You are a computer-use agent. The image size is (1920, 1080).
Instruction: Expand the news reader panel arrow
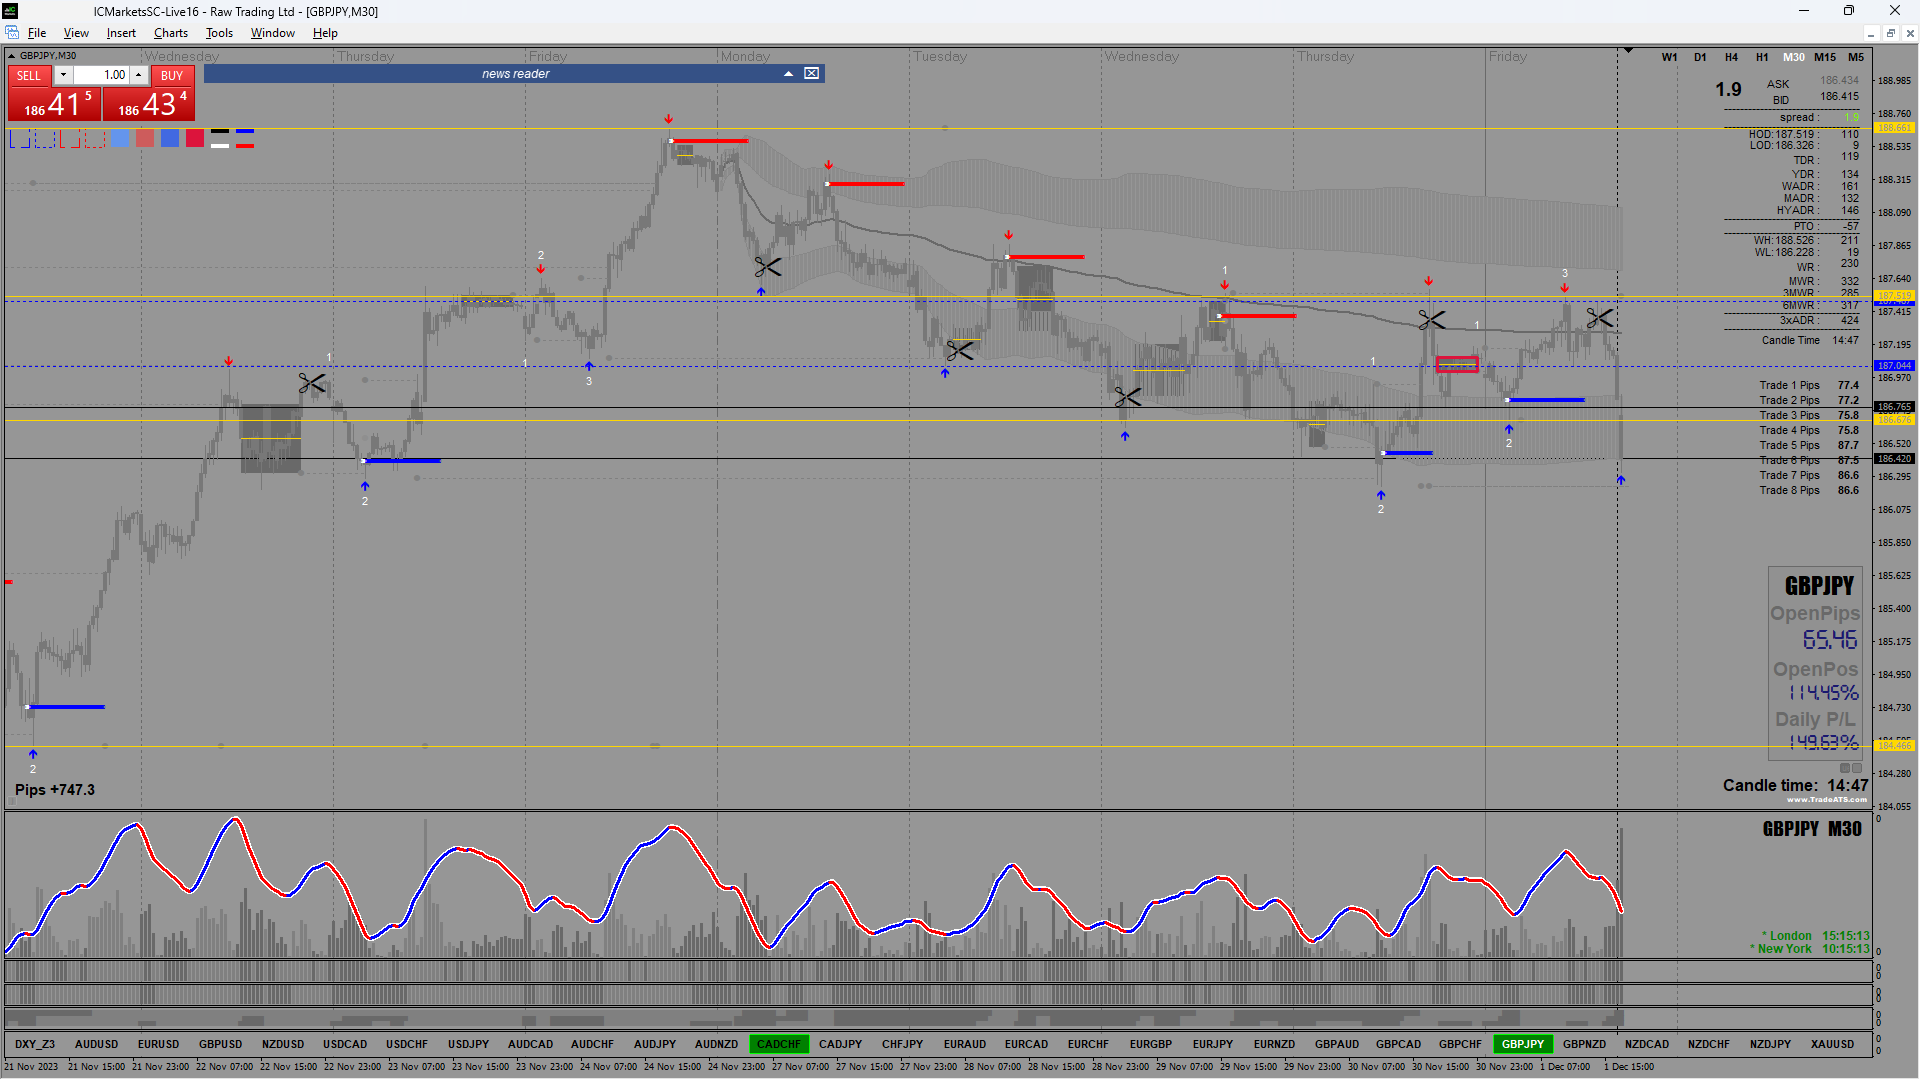pyautogui.click(x=788, y=74)
